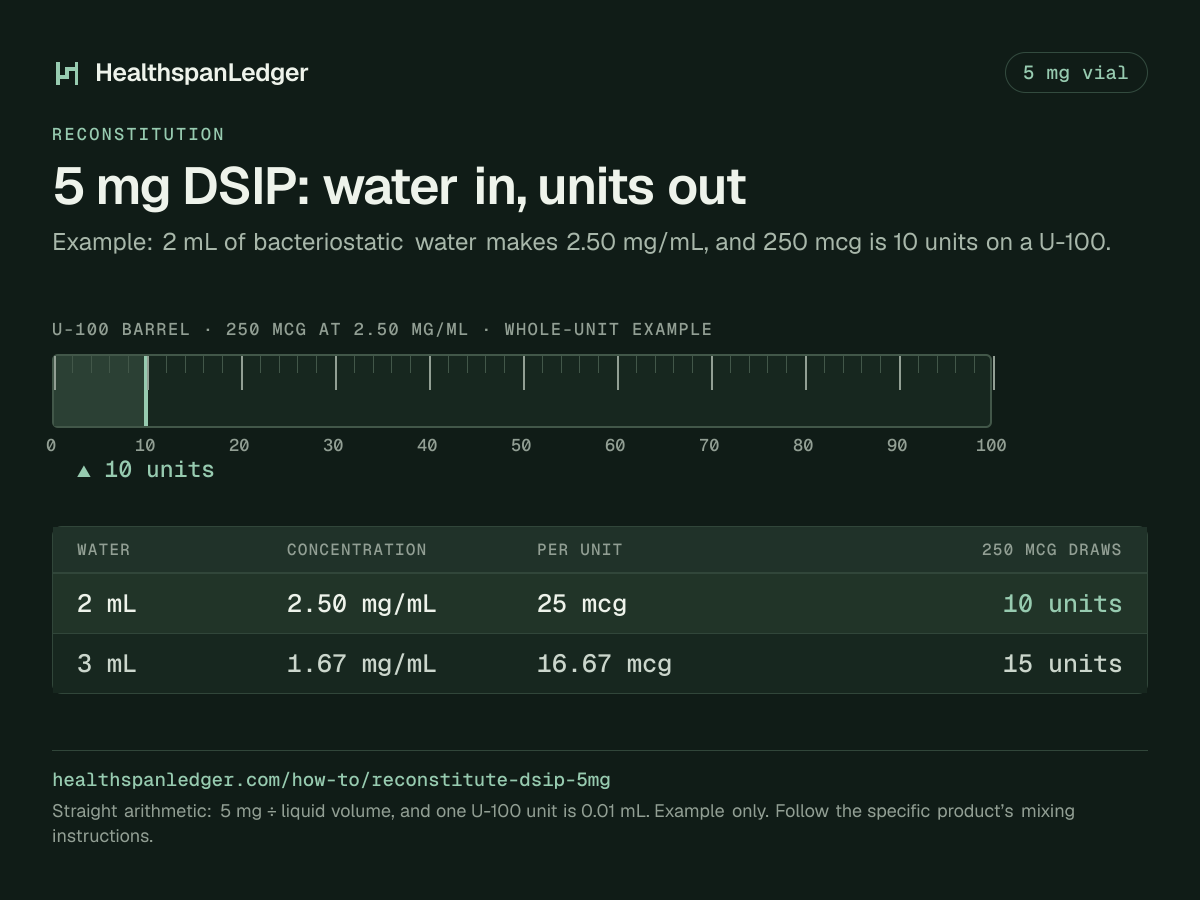Click the 0 label on the barrel scale
Image resolution: width=1200 pixels, height=900 pixels.
point(51,445)
